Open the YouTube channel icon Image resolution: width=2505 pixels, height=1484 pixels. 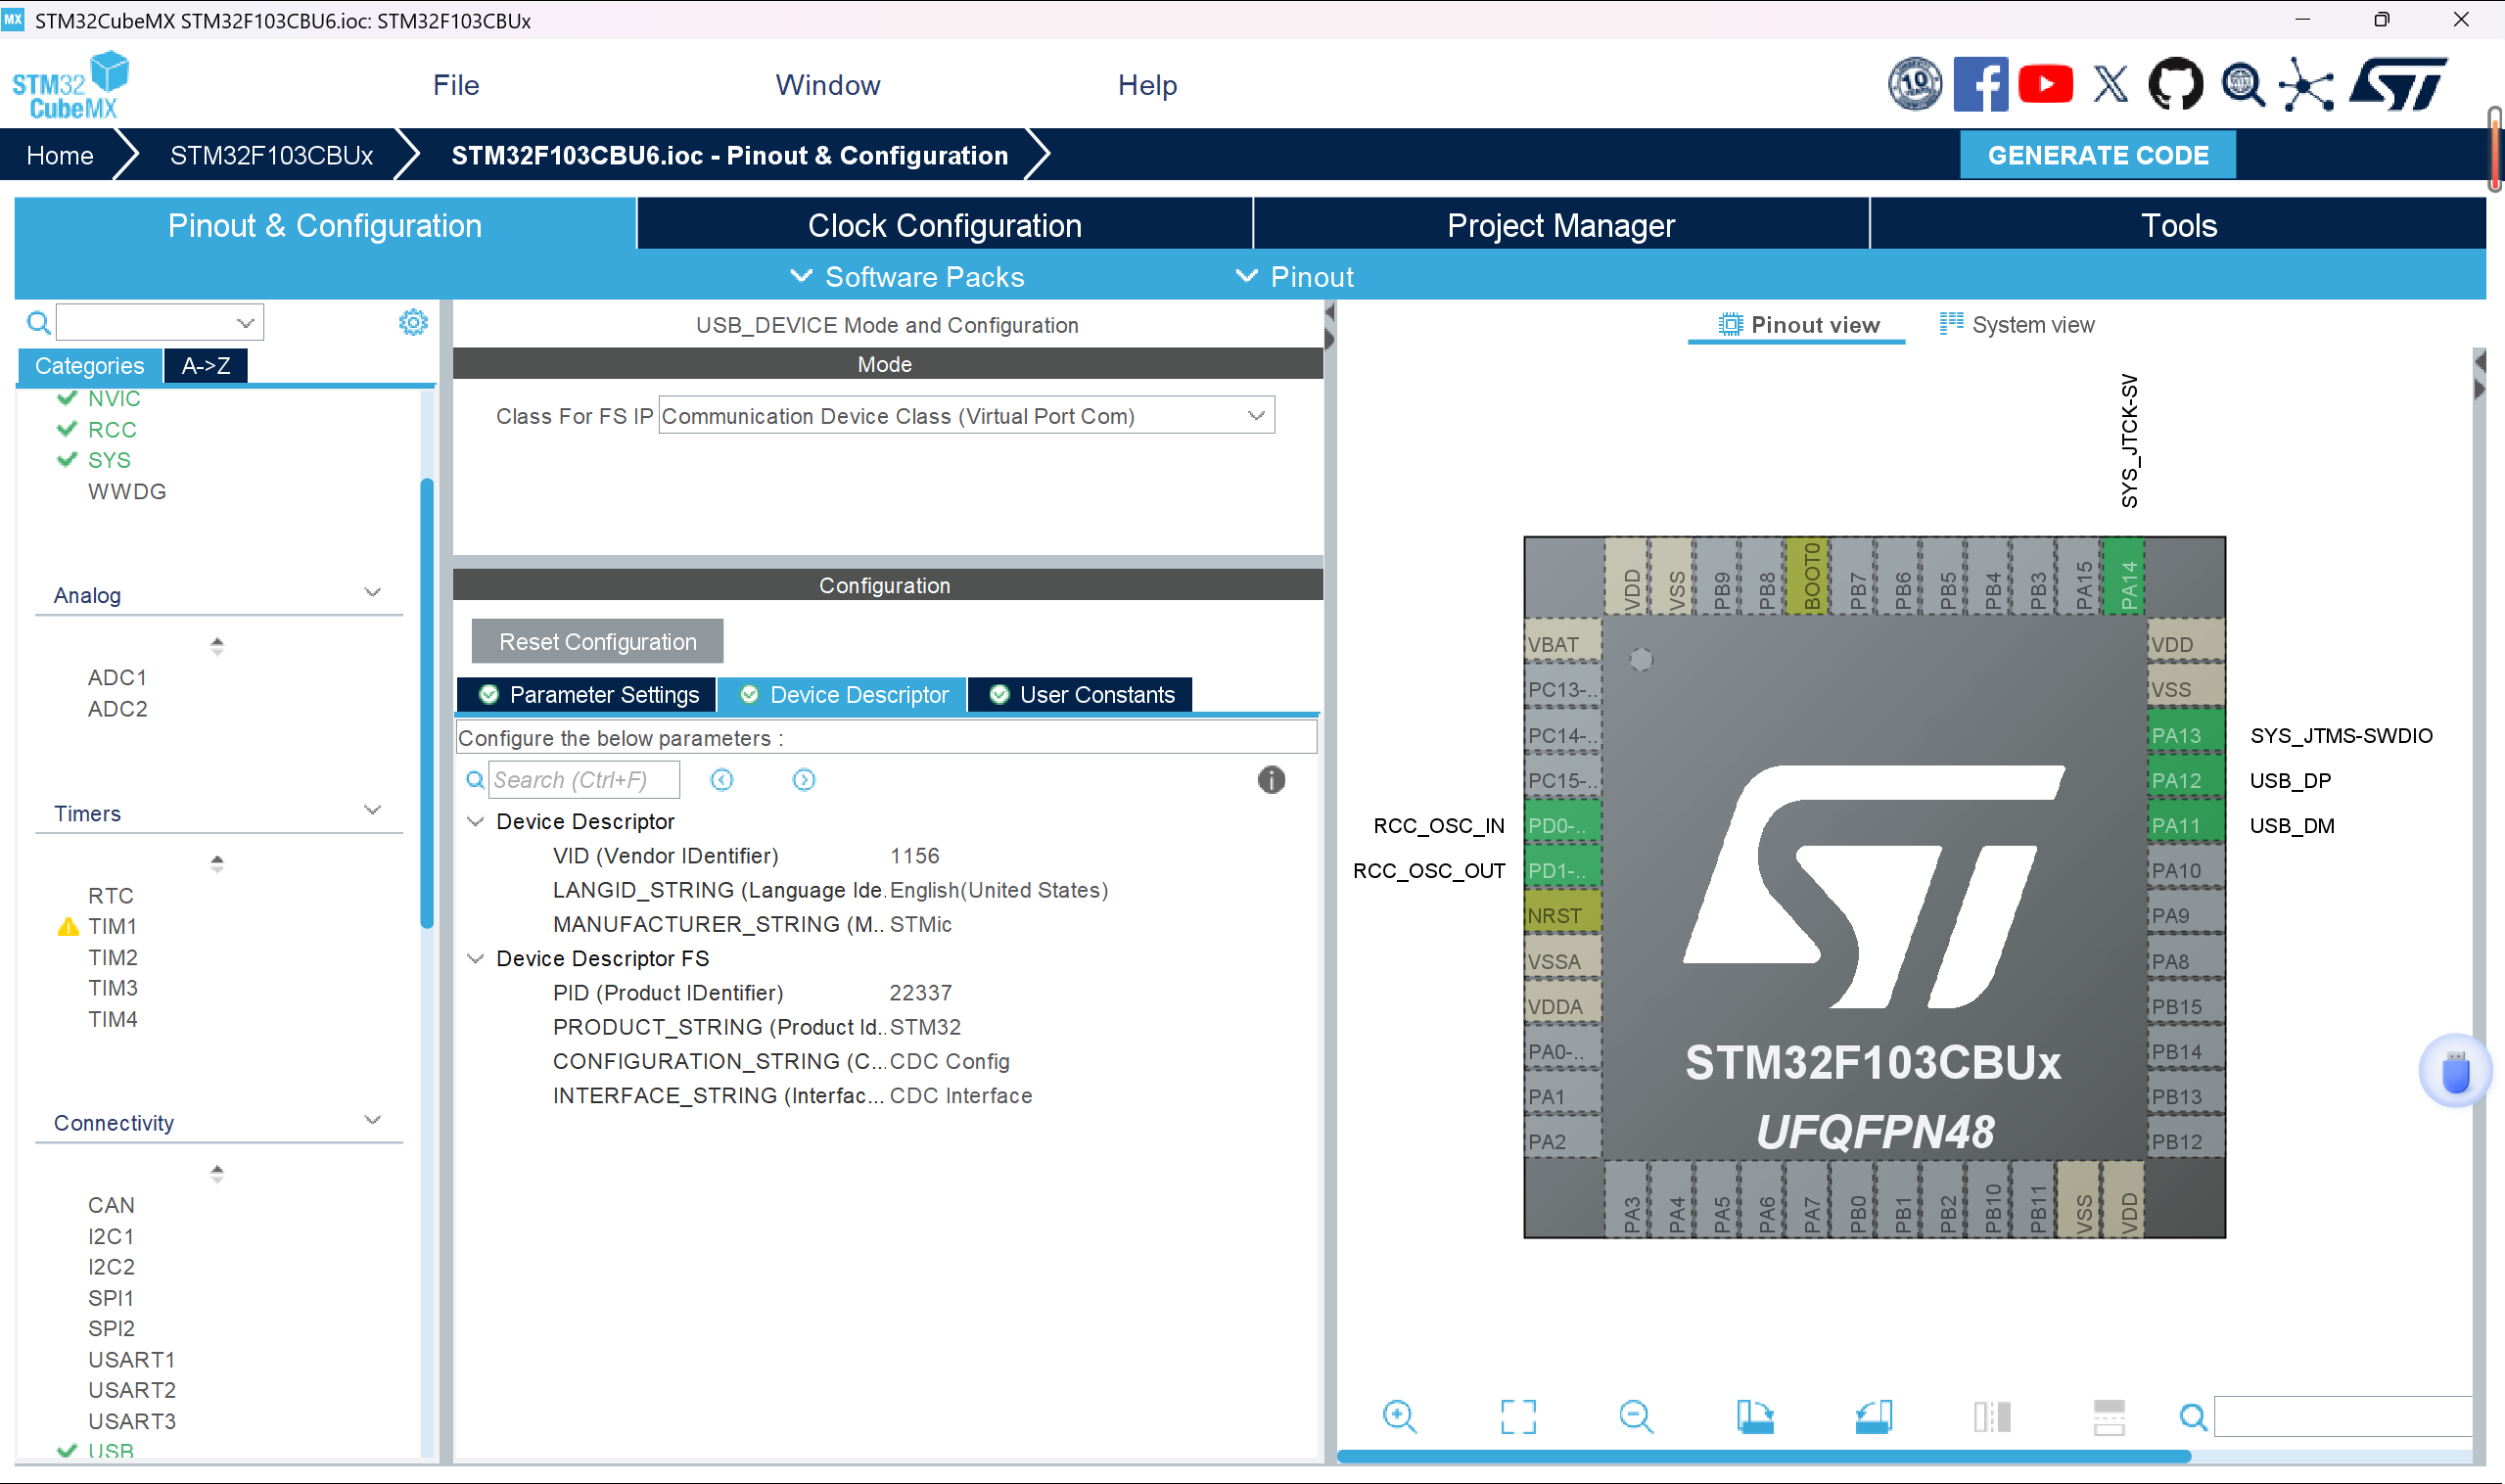click(x=2045, y=85)
